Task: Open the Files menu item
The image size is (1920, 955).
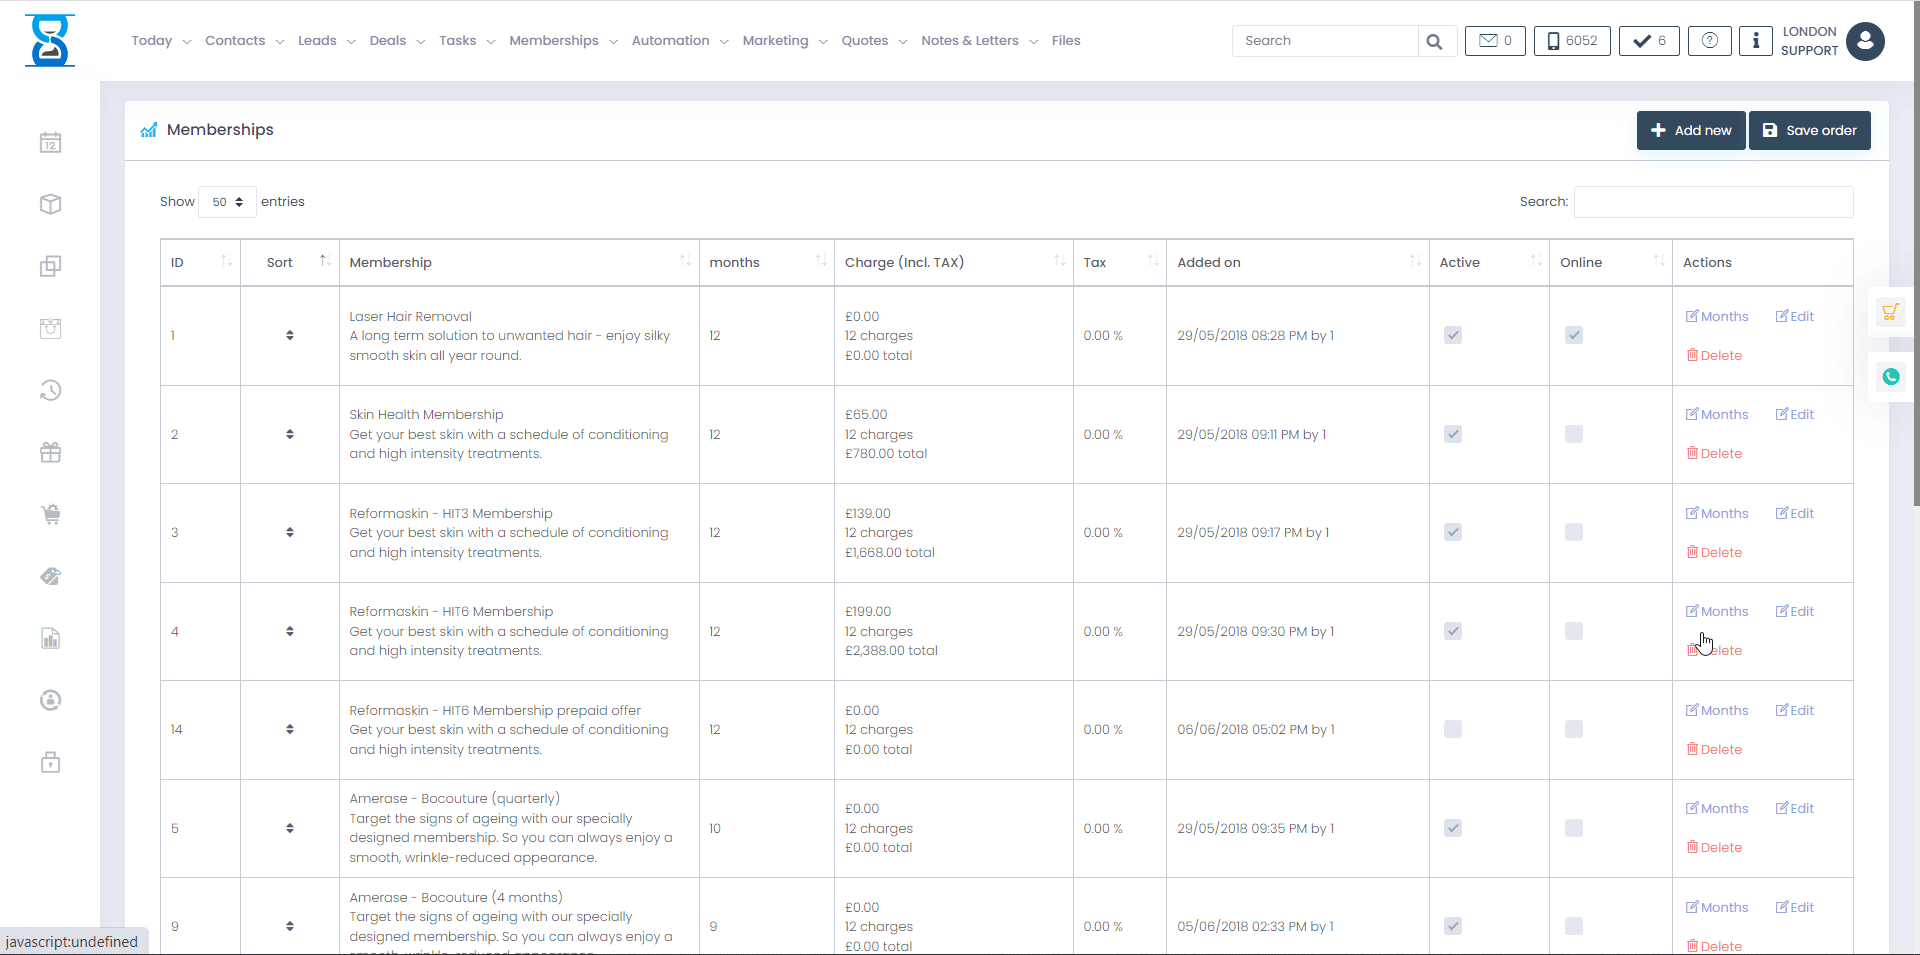Action: [1065, 41]
